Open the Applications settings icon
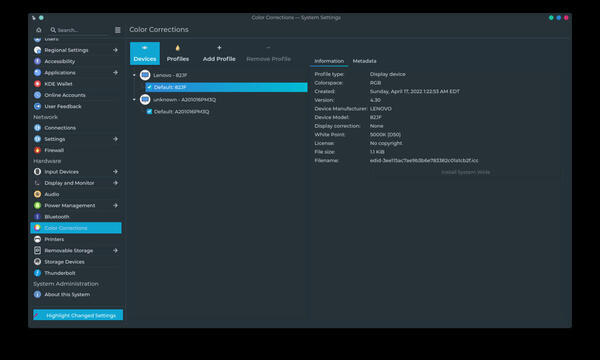This screenshot has width=600, height=360. (x=38, y=73)
